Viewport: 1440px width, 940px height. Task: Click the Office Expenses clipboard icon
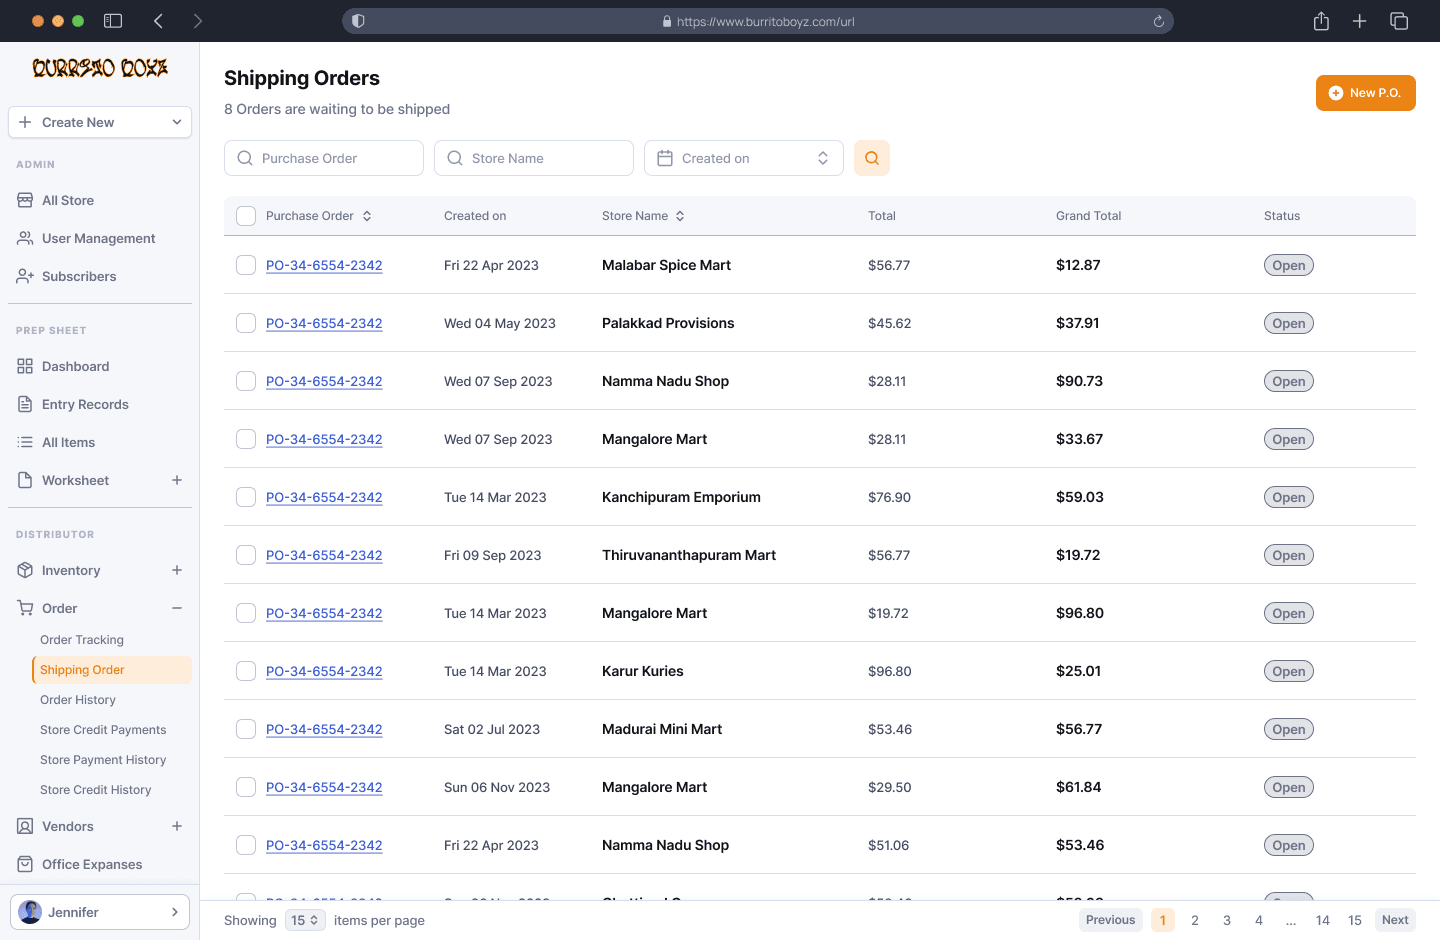pos(25,864)
